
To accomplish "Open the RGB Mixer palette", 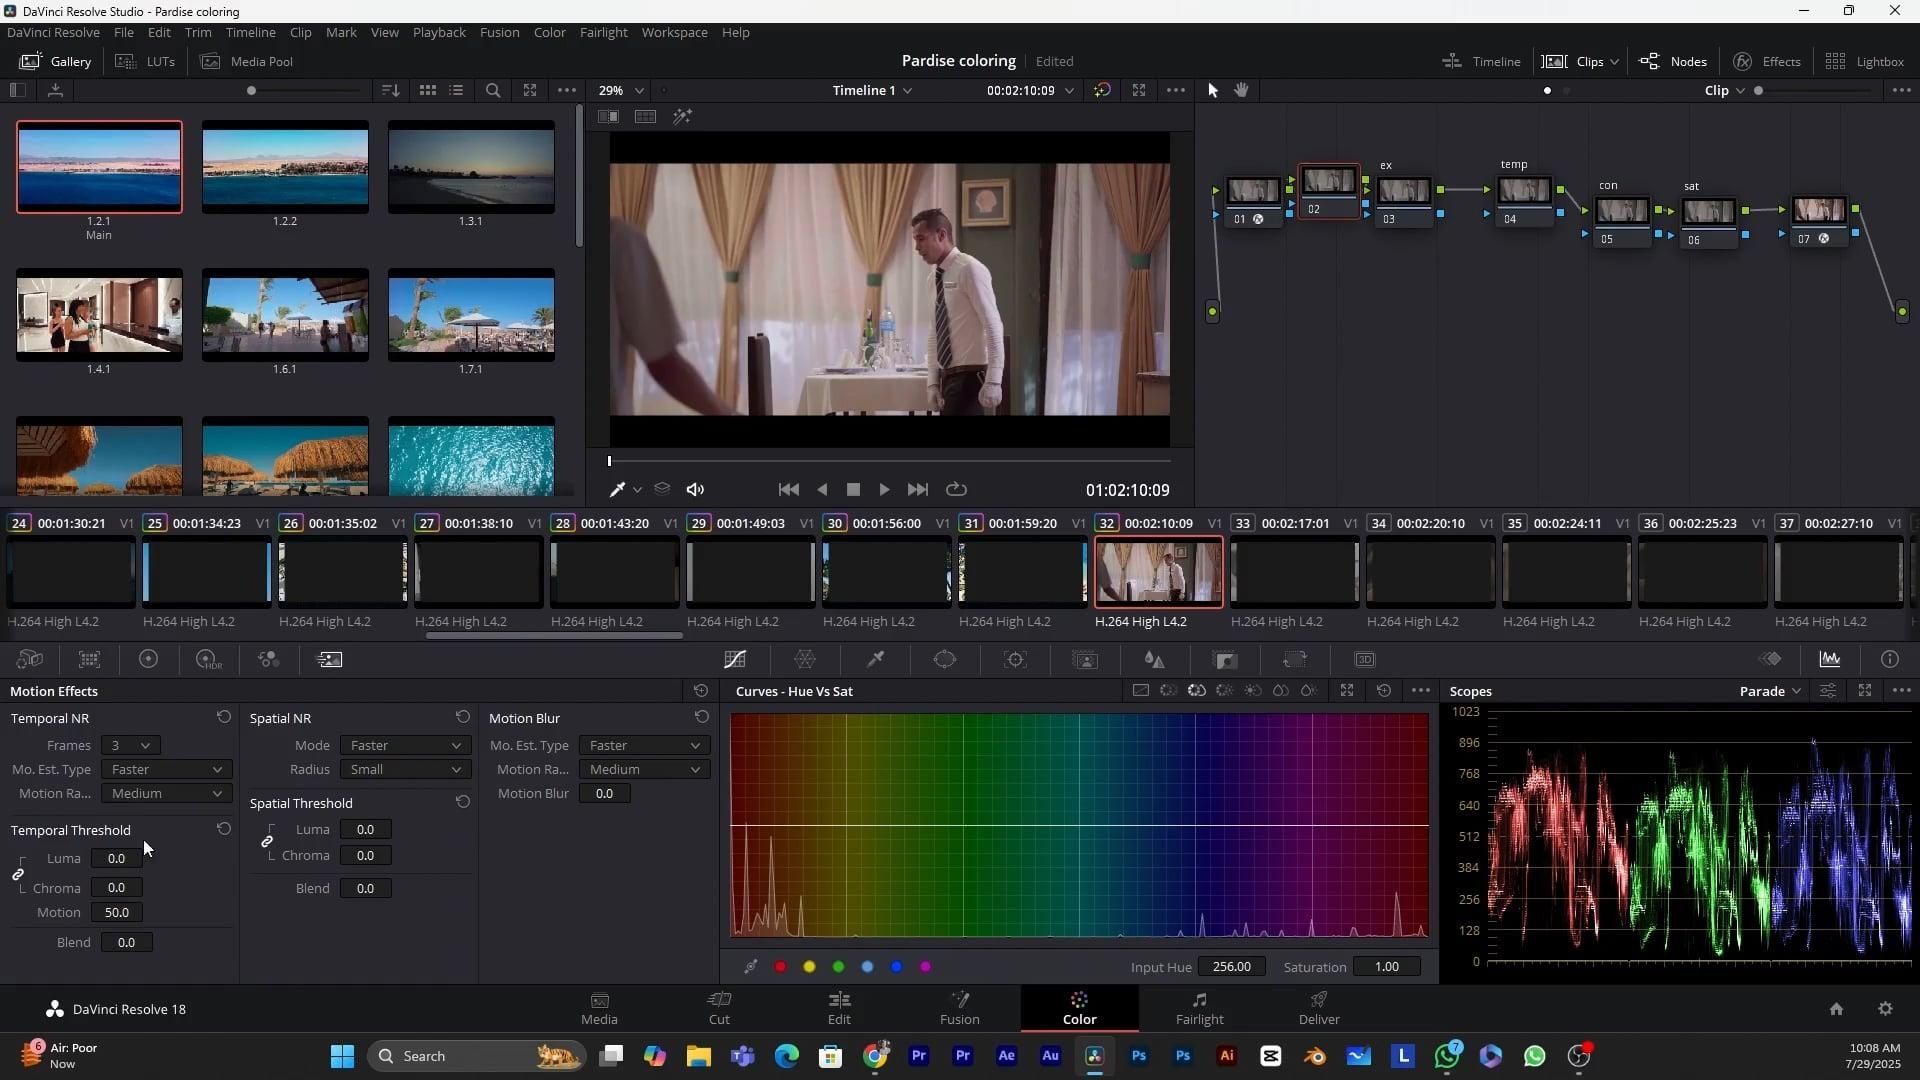I will coord(268,660).
